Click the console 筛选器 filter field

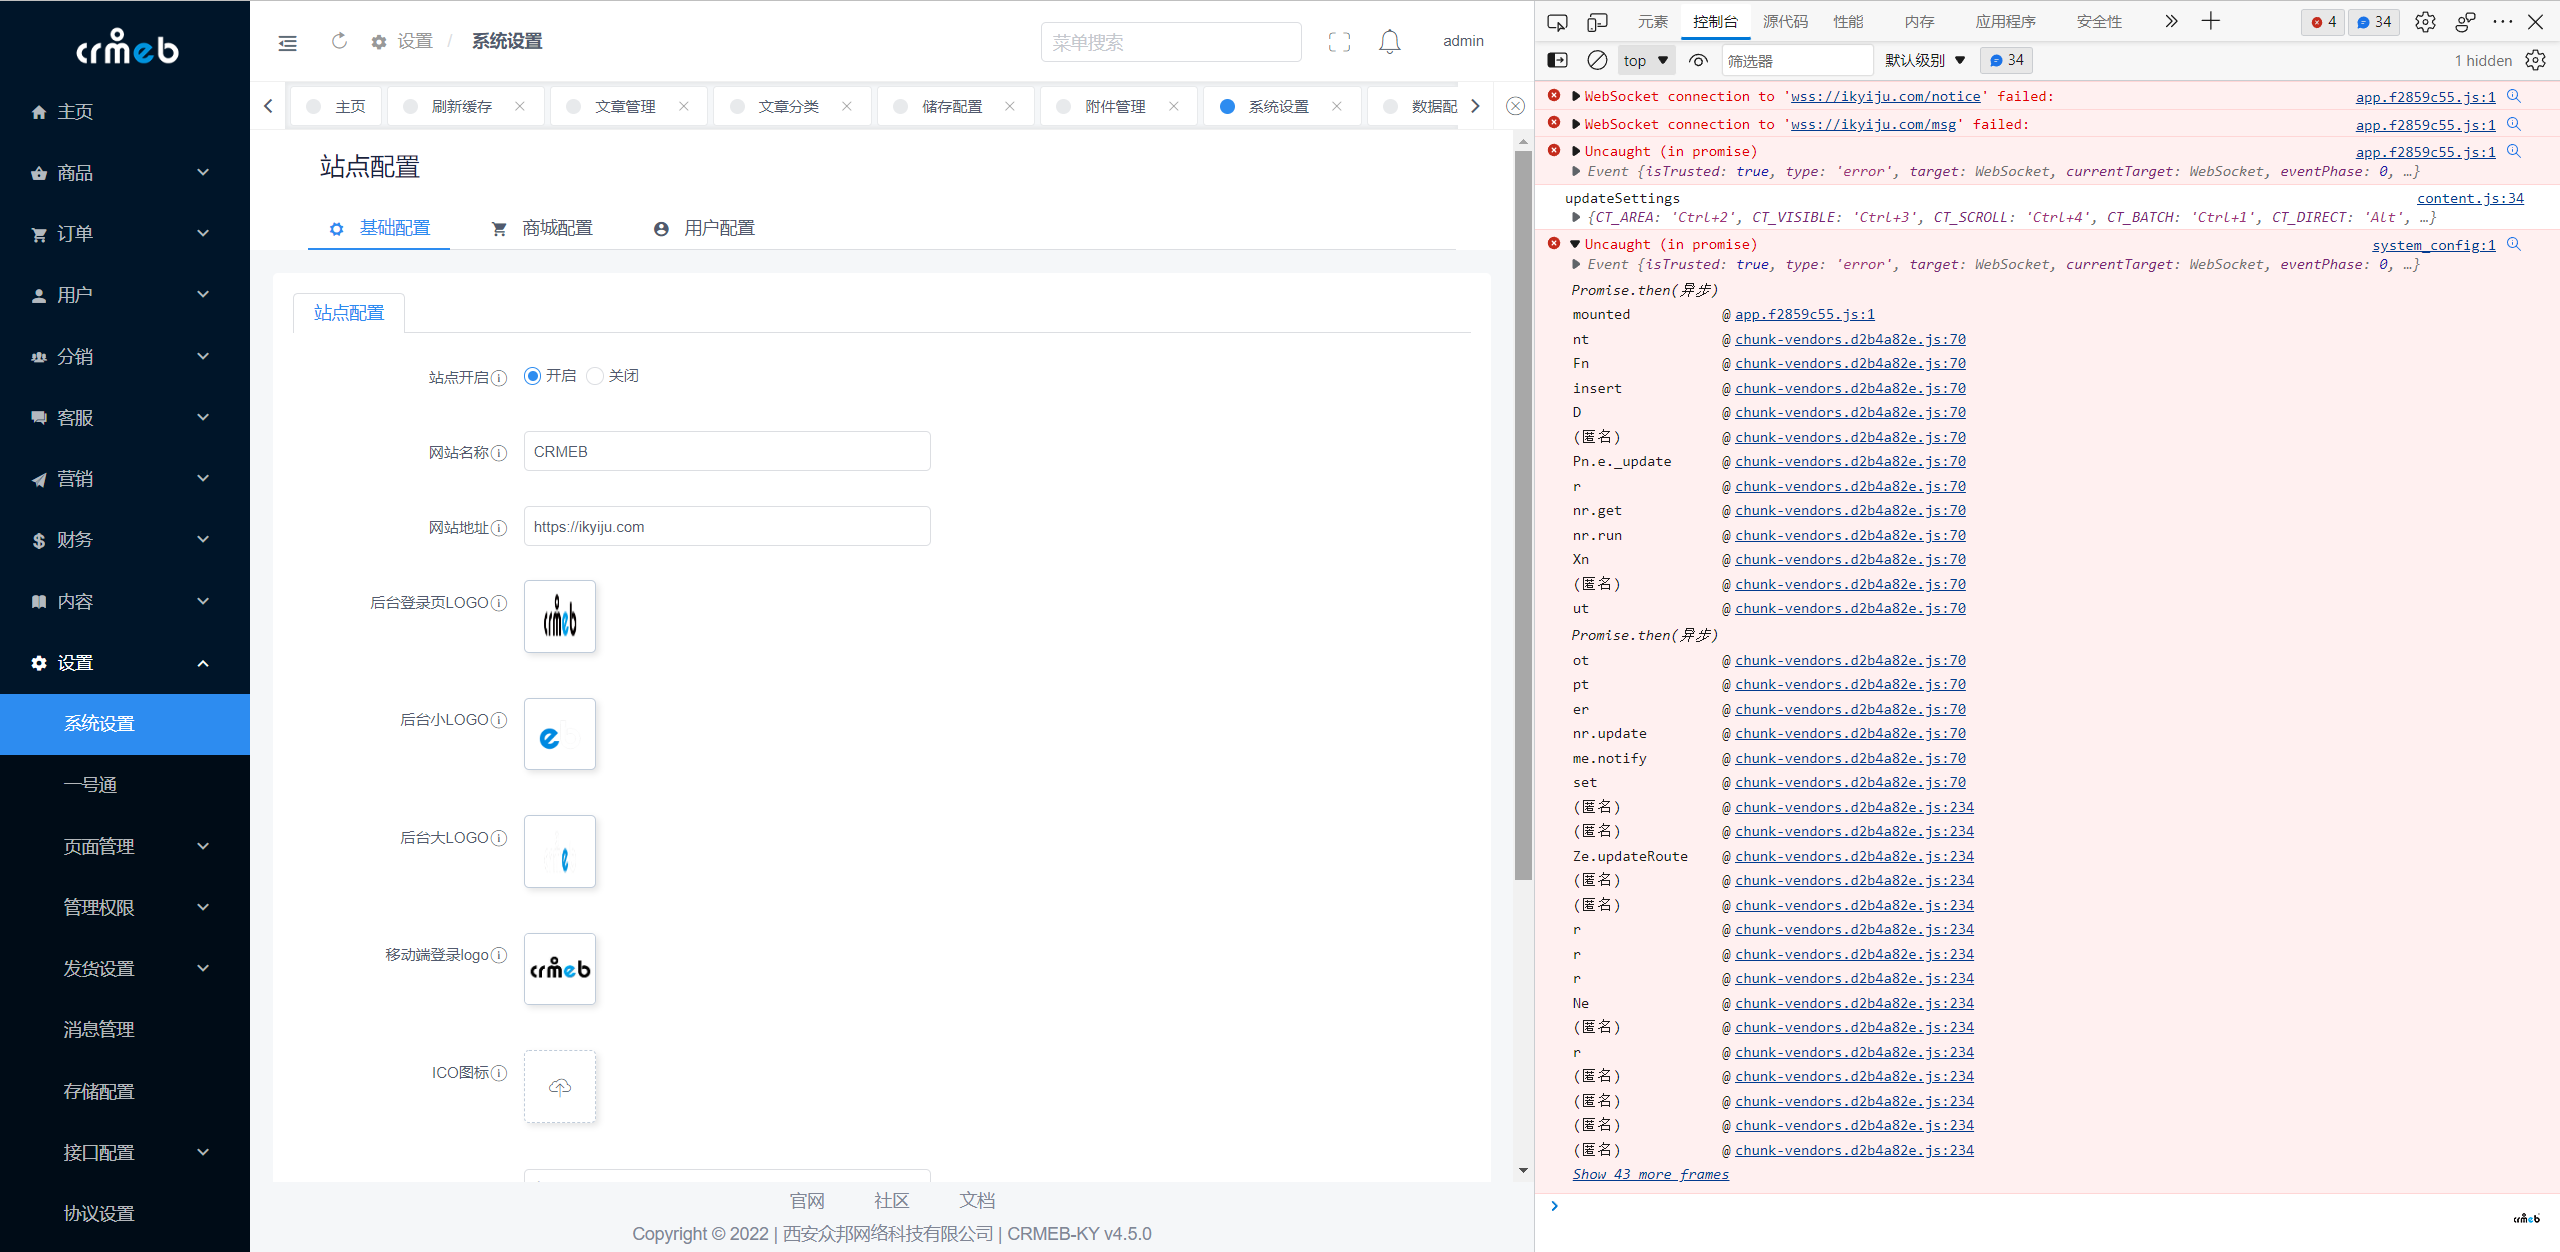coord(1797,60)
